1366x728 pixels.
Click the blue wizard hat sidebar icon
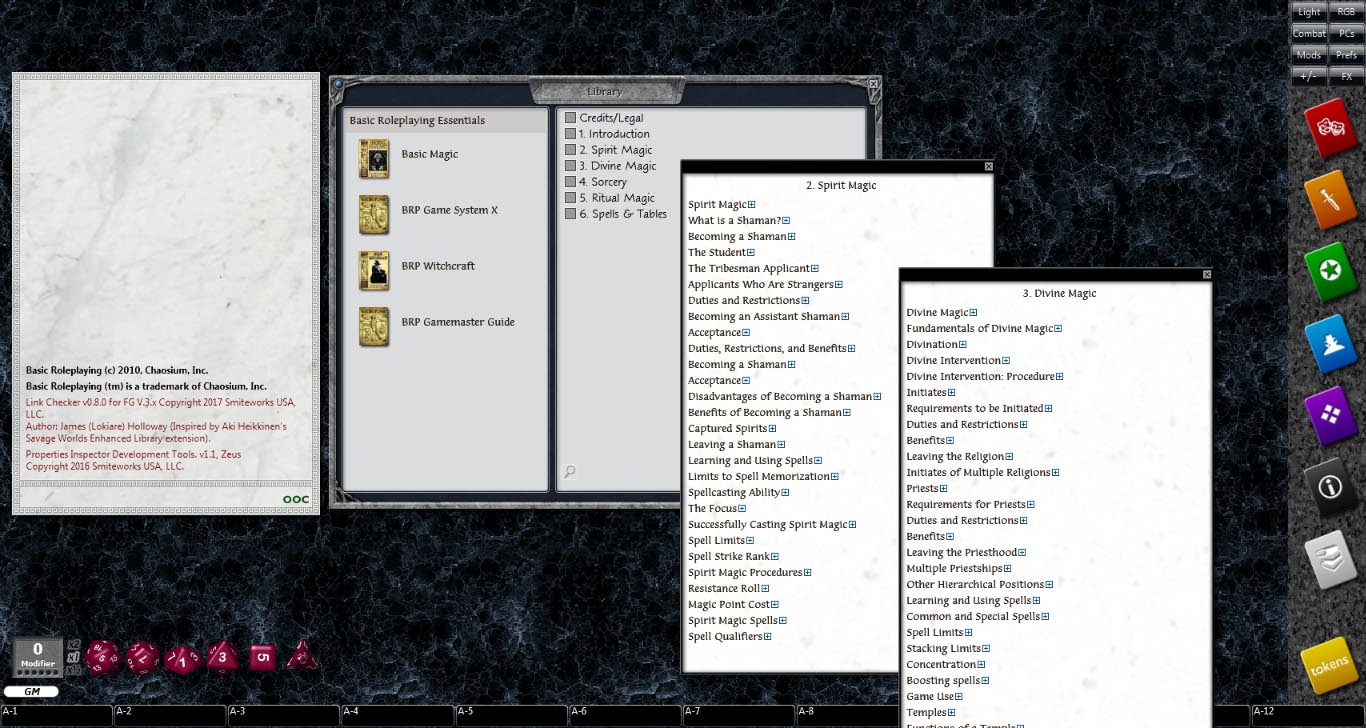pyautogui.click(x=1329, y=346)
